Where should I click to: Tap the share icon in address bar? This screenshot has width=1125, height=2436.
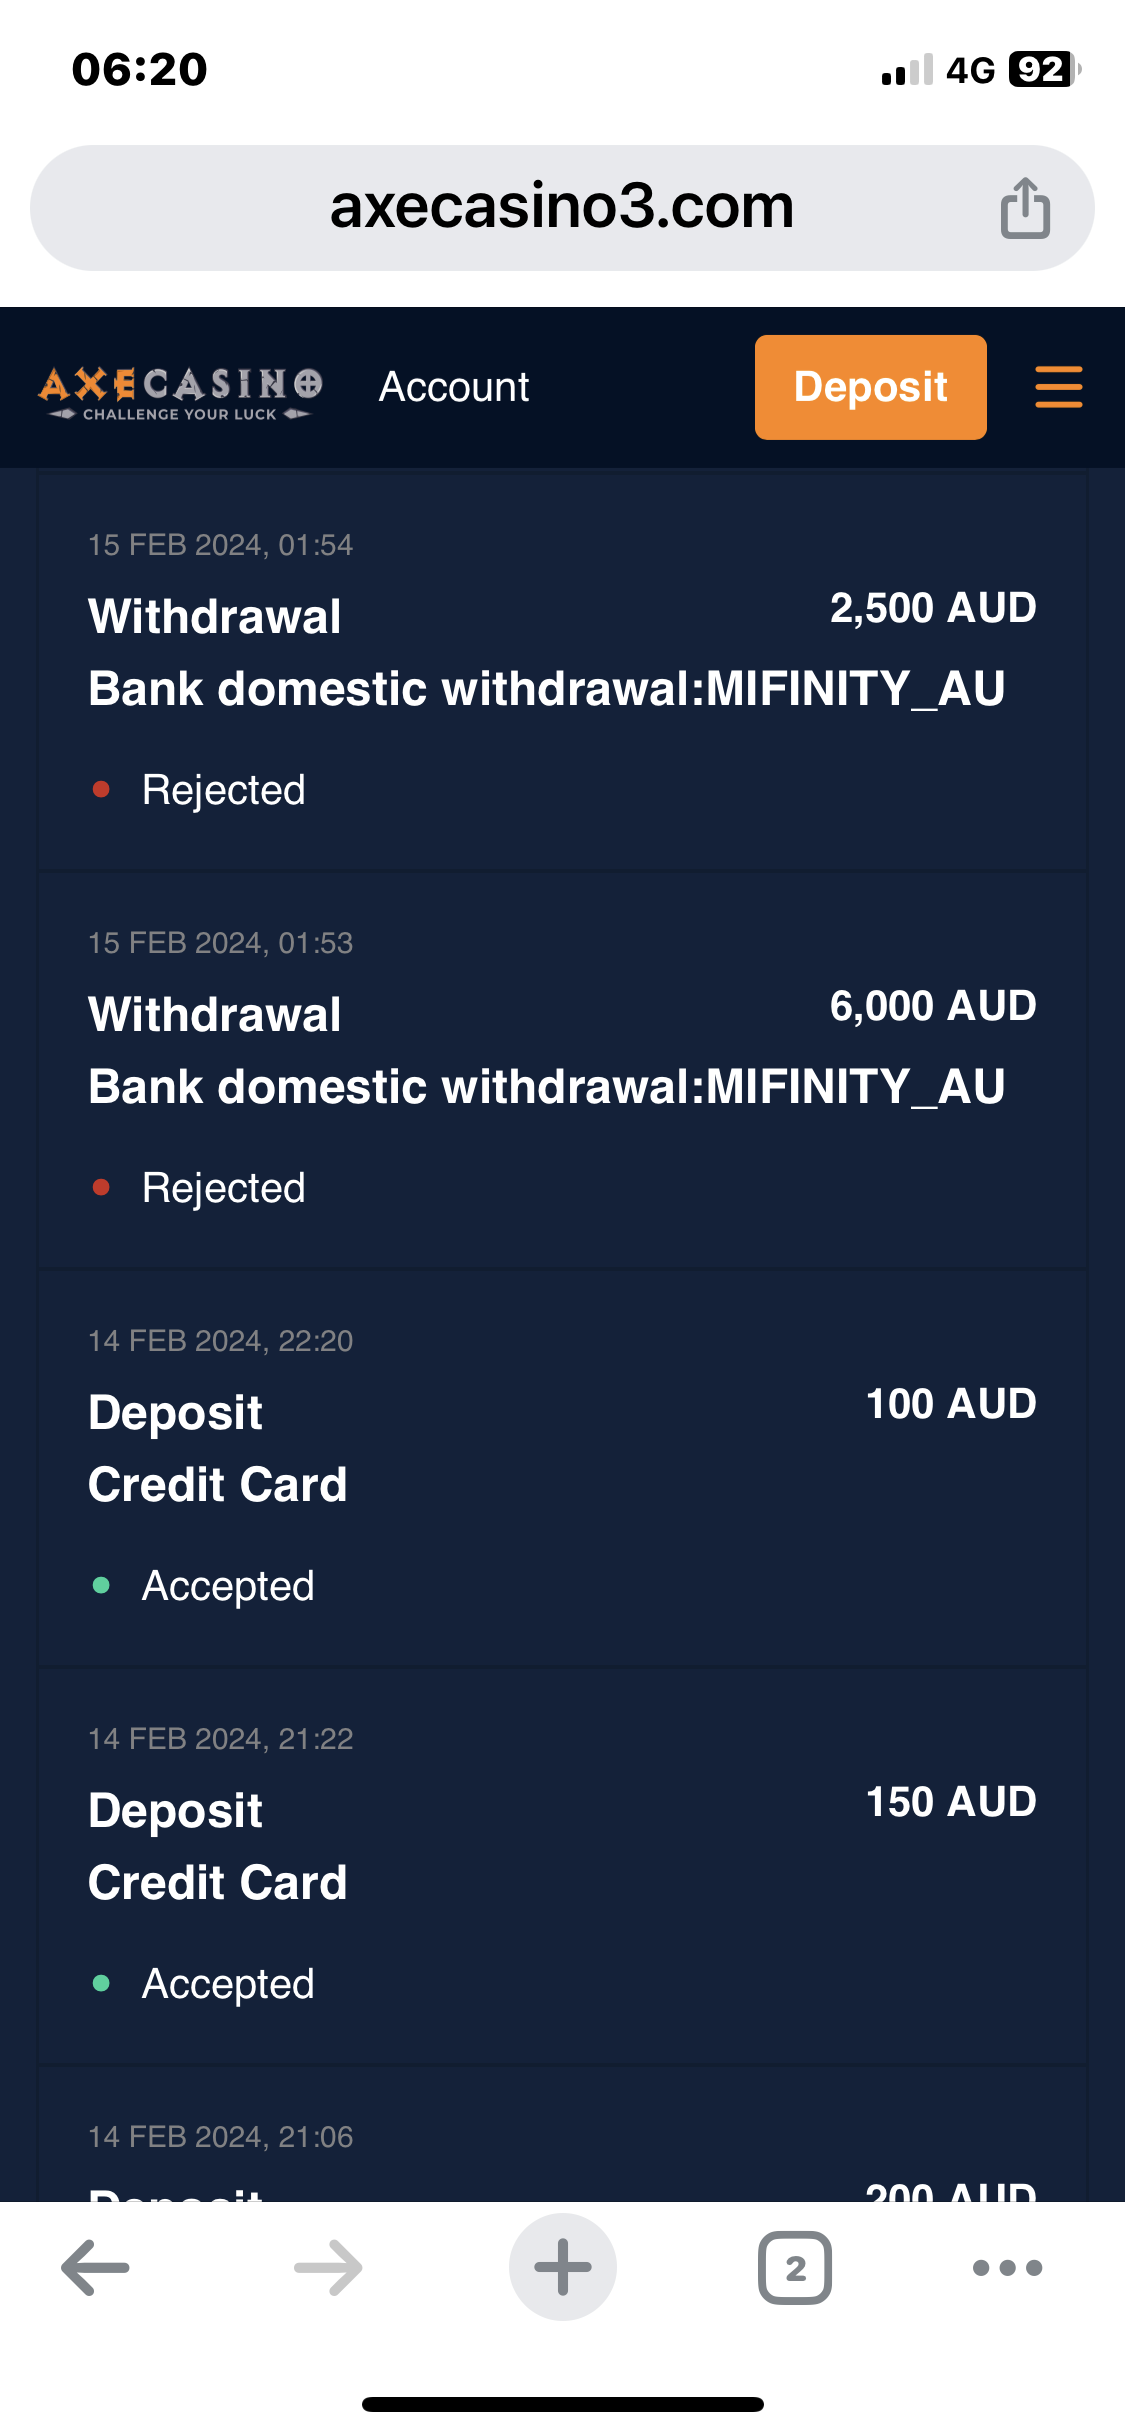click(x=1025, y=208)
